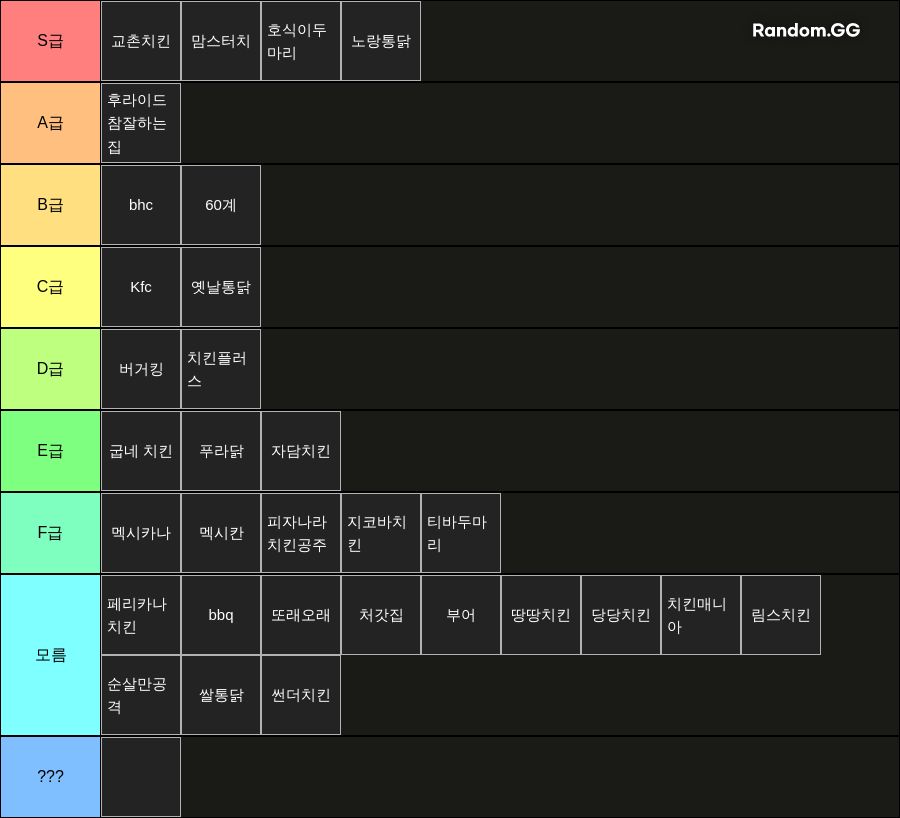Screen dimensions: 900x818
Task: Click the 버거킹 tile
Action: (141, 369)
